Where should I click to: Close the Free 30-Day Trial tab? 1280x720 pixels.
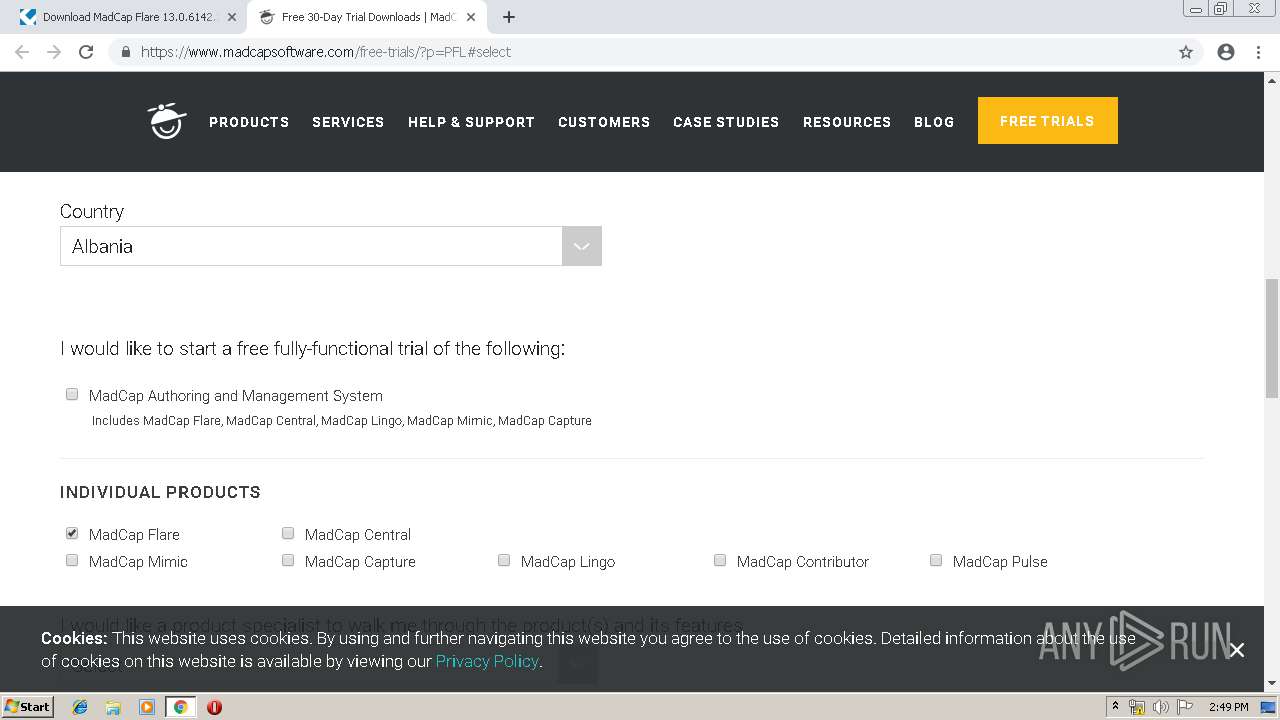click(471, 17)
